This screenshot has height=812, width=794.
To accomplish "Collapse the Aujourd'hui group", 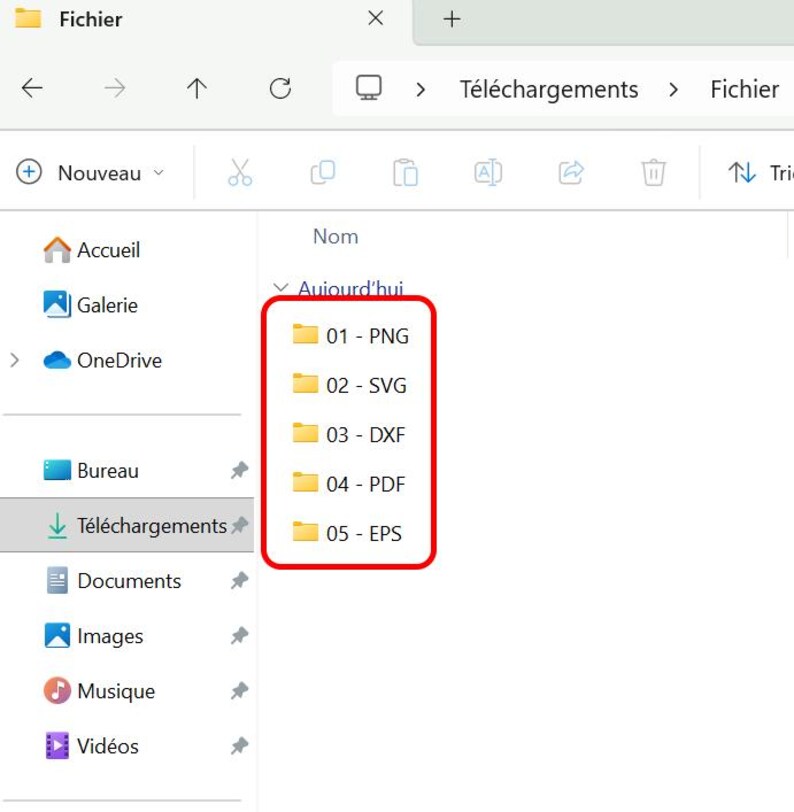I will [x=281, y=287].
